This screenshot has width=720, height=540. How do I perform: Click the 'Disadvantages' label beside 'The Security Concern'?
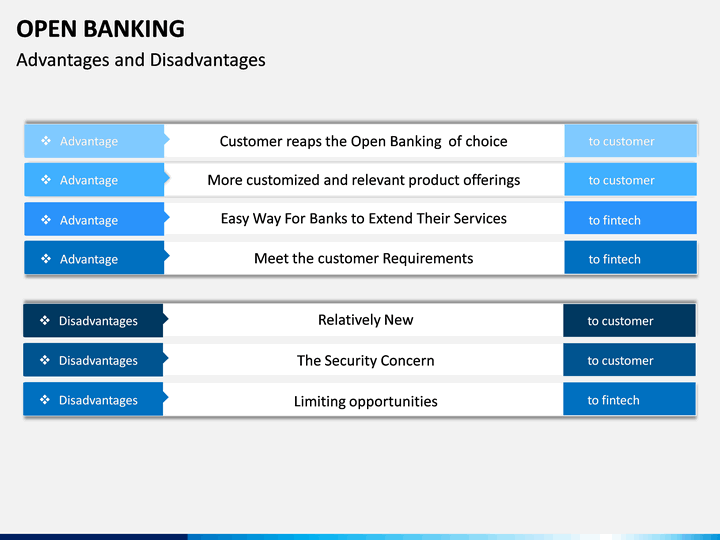pyautogui.click(x=98, y=361)
